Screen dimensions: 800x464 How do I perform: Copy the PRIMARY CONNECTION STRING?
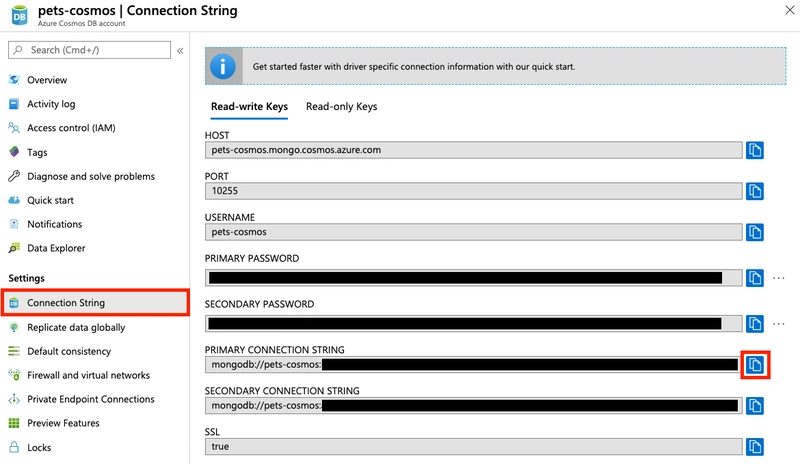coord(755,364)
